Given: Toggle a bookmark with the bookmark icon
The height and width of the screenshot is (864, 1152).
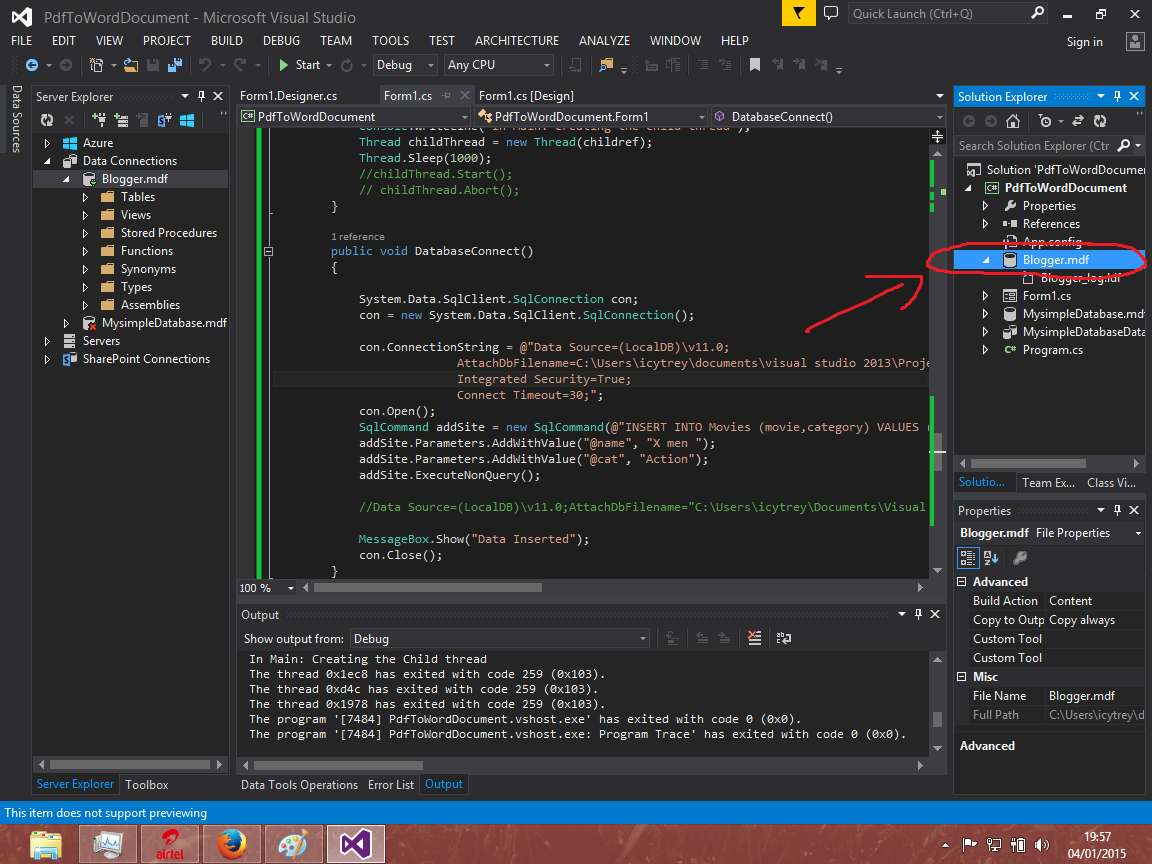Looking at the screenshot, I should click(x=755, y=65).
